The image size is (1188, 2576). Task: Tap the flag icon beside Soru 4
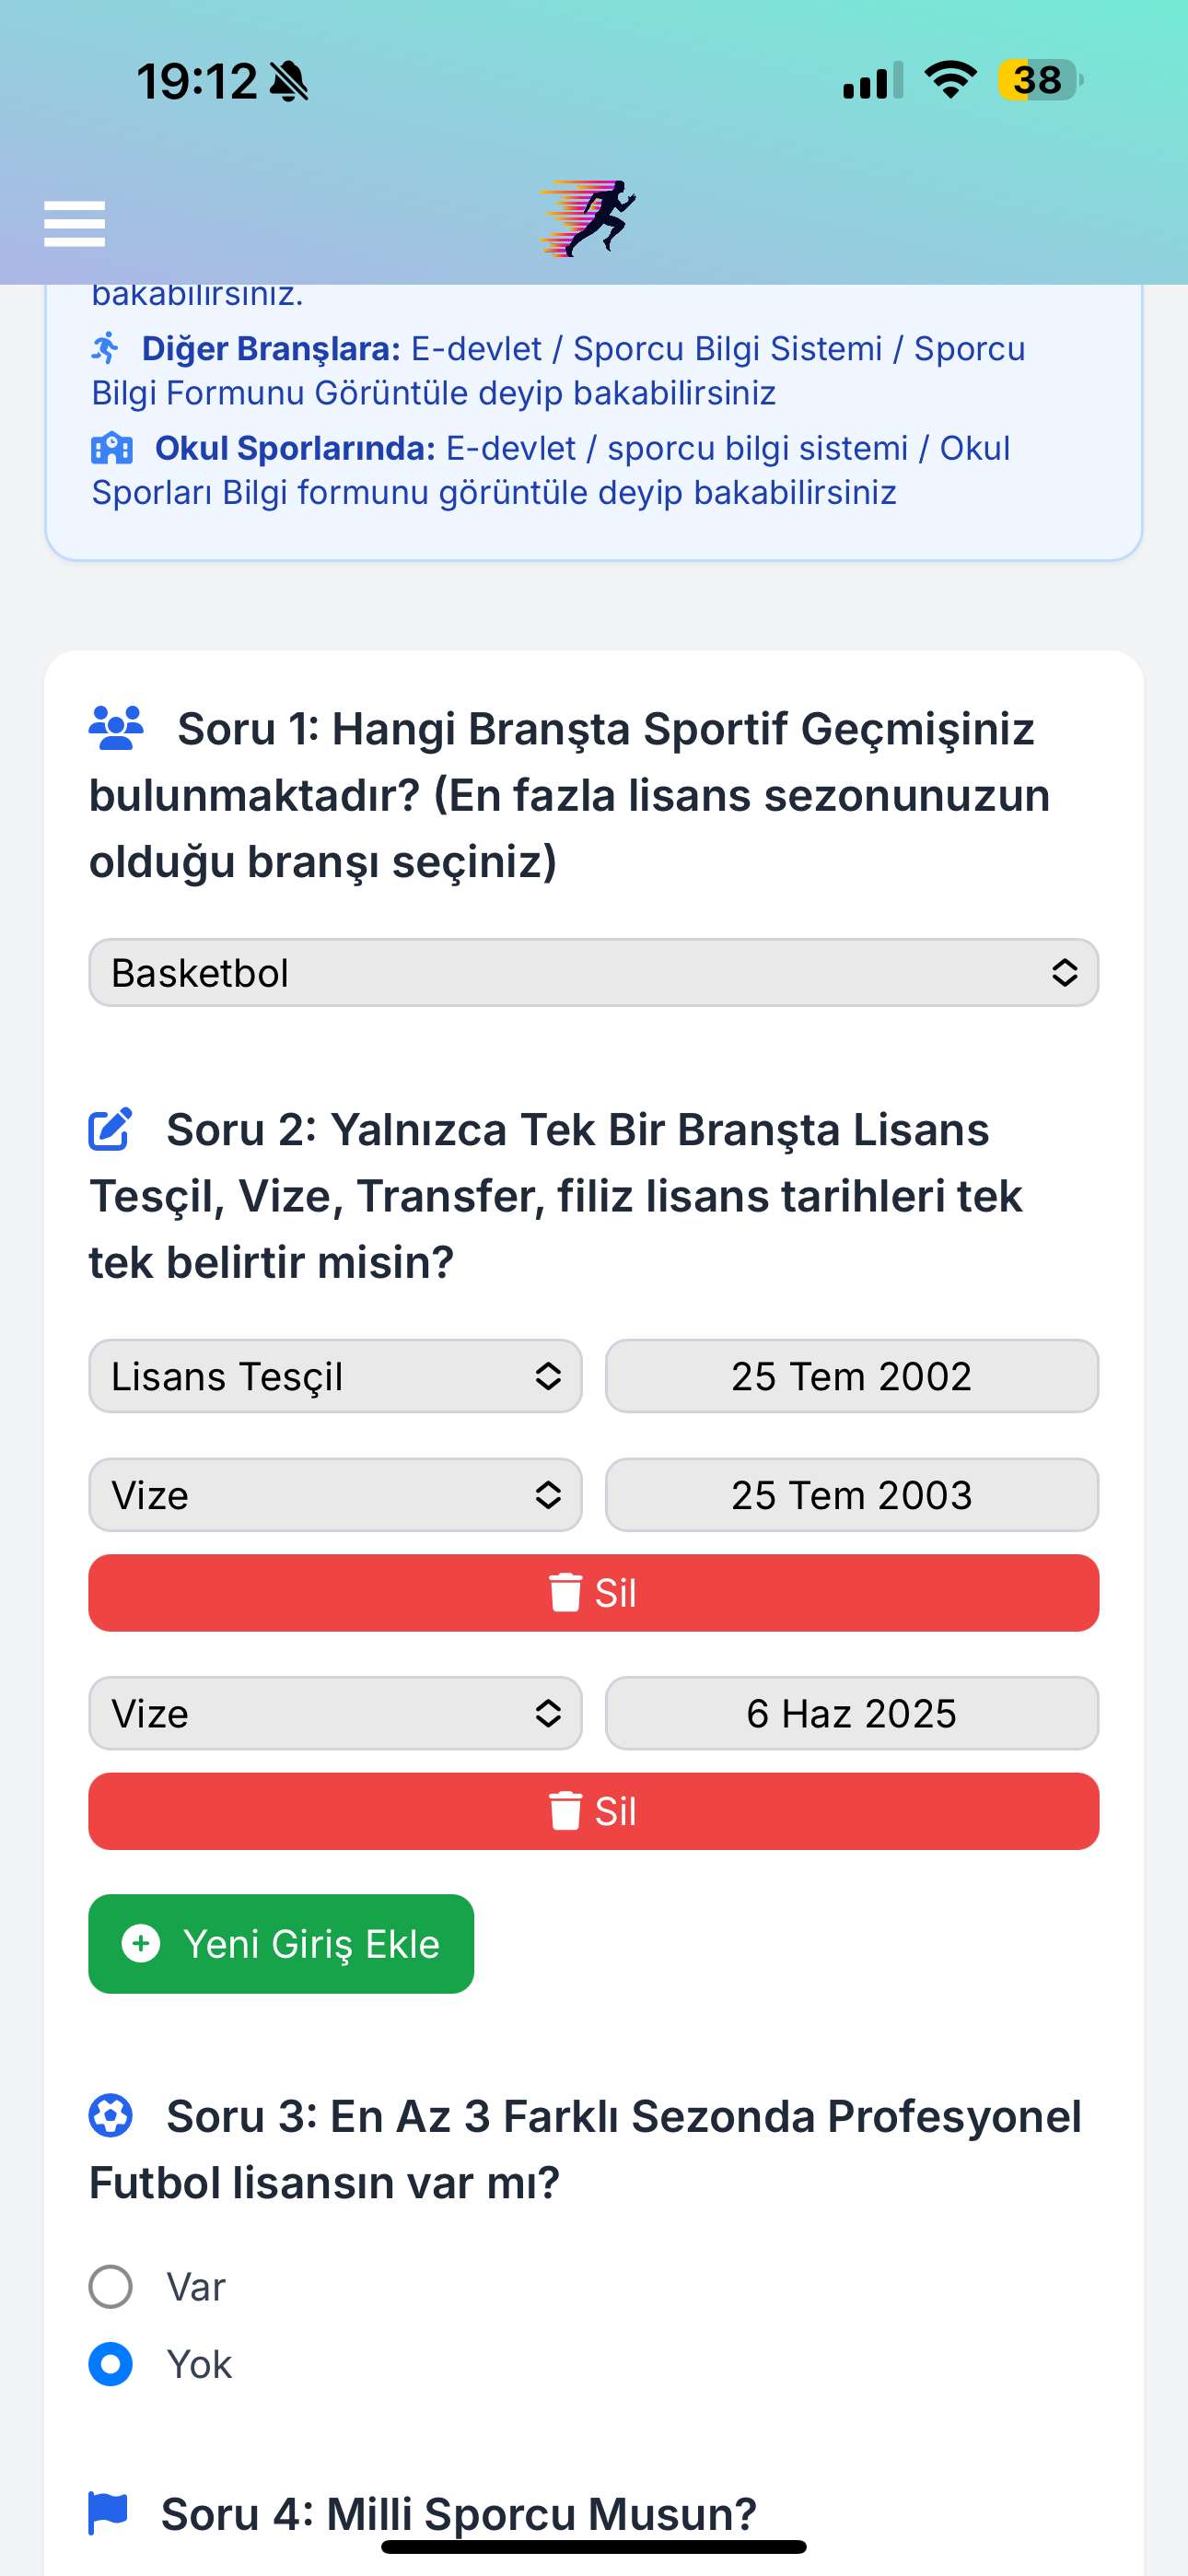[108, 2513]
